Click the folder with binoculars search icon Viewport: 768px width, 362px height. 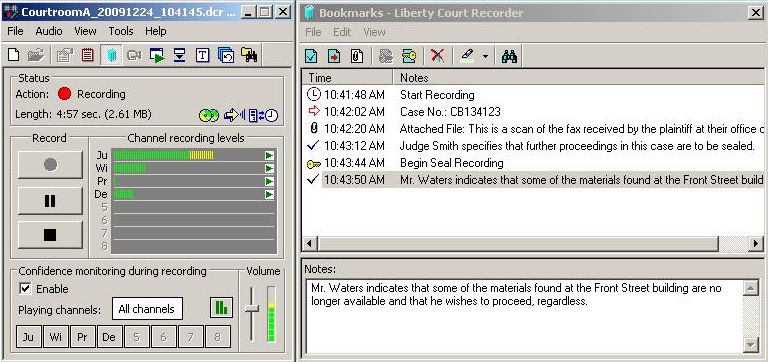(249, 55)
